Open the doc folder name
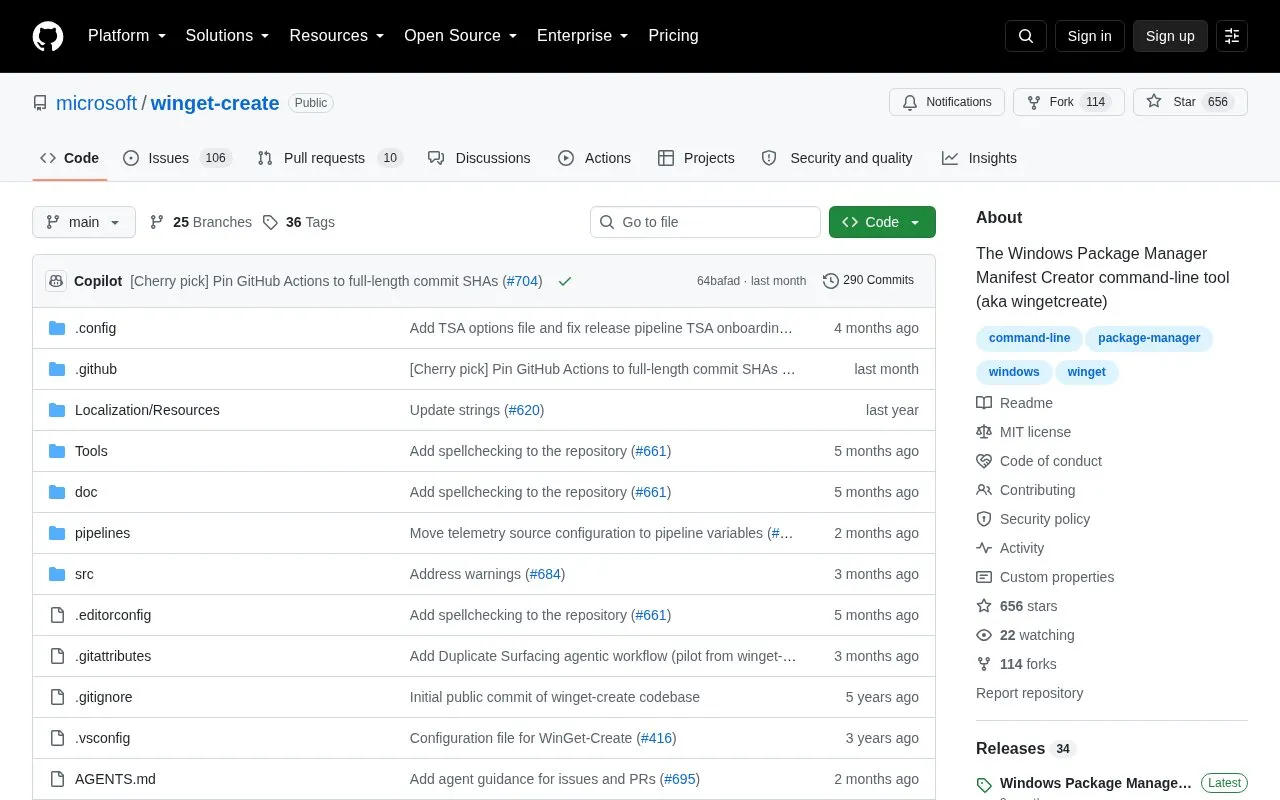The height and width of the screenshot is (800, 1280). pos(86,492)
